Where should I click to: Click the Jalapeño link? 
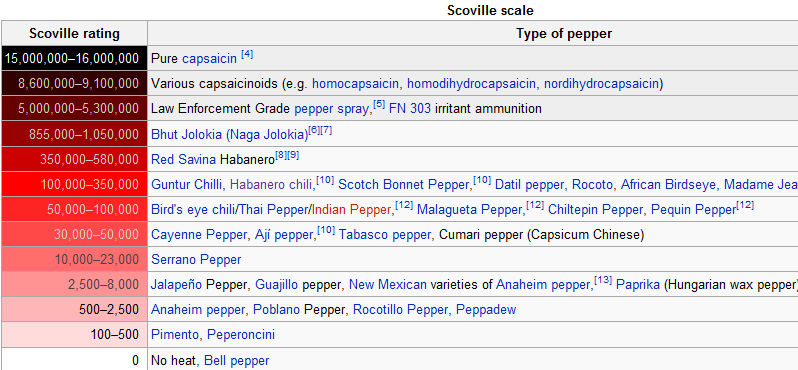coord(177,284)
